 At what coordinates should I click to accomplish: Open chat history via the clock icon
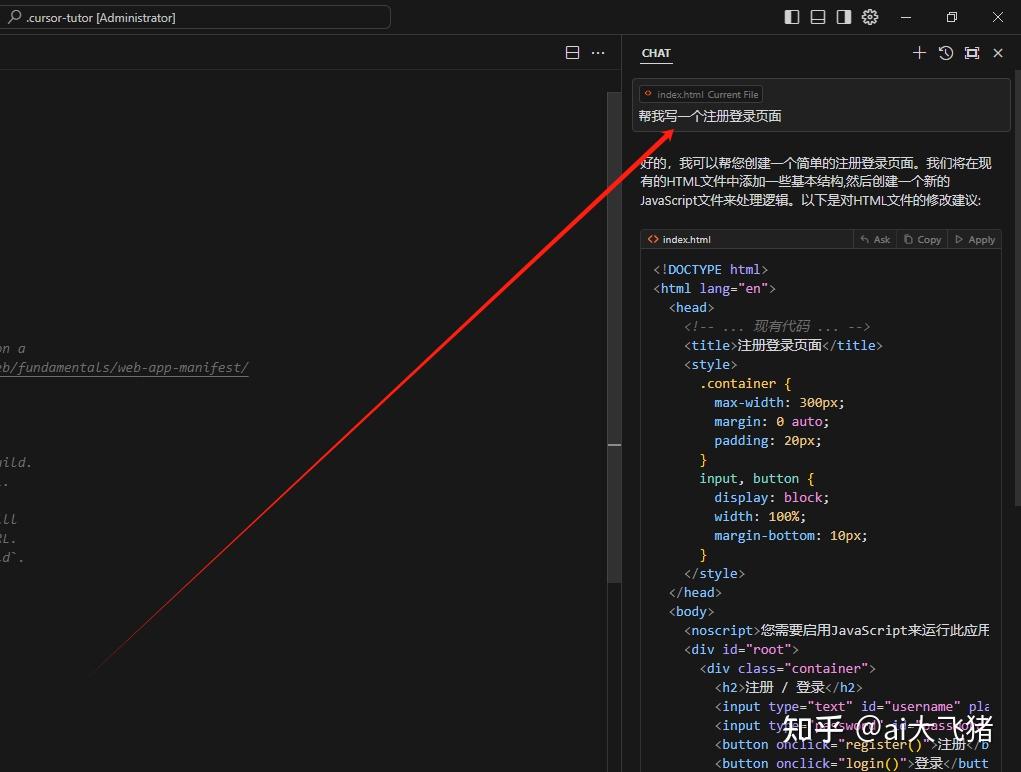945,53
